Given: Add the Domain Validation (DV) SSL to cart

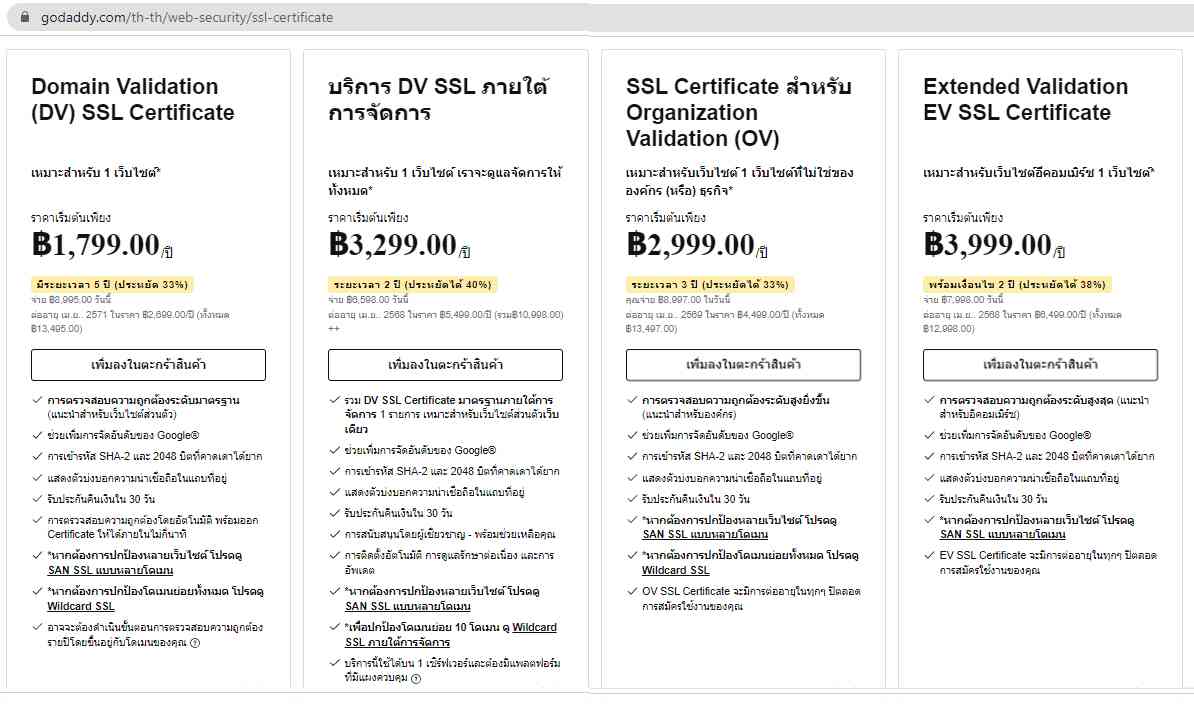Looking at the screenshot, I should coord(148,365).
